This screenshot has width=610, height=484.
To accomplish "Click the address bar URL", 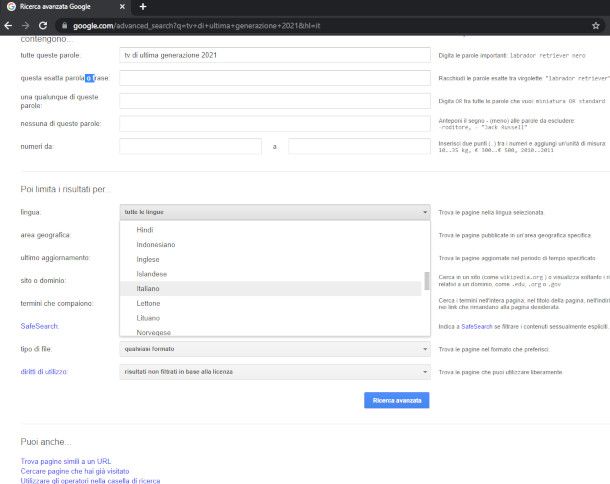I will pyautogui.click(x=196, y=26).
